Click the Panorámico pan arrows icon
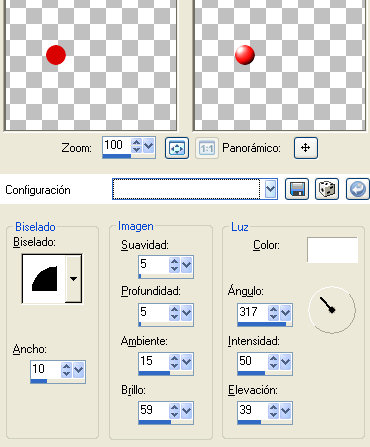Viewport: 370px width, 447px height. [x=306, y=148]
